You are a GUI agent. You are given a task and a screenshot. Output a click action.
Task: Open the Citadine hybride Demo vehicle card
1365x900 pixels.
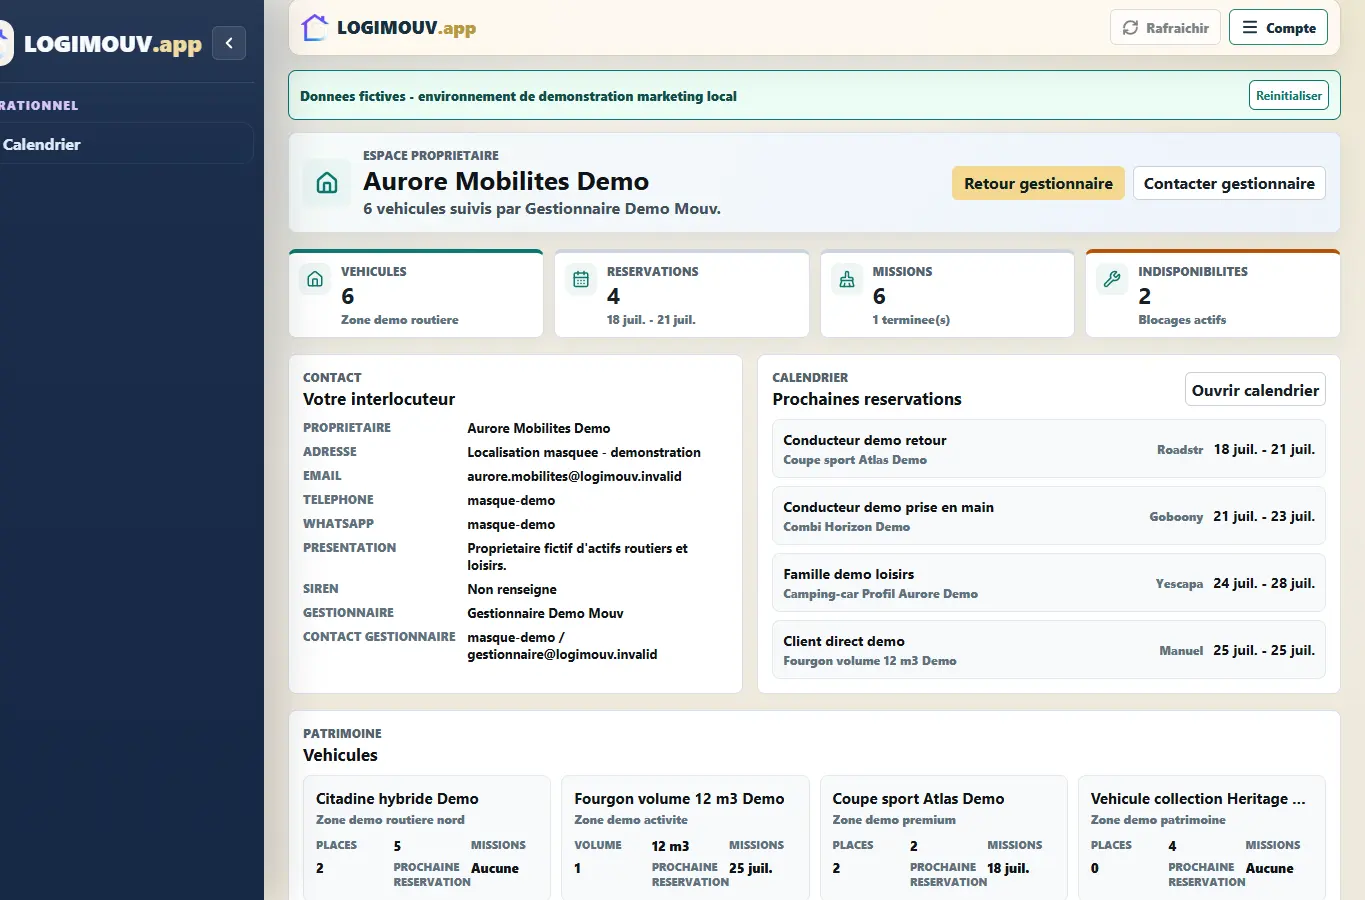tap(427, 838)
